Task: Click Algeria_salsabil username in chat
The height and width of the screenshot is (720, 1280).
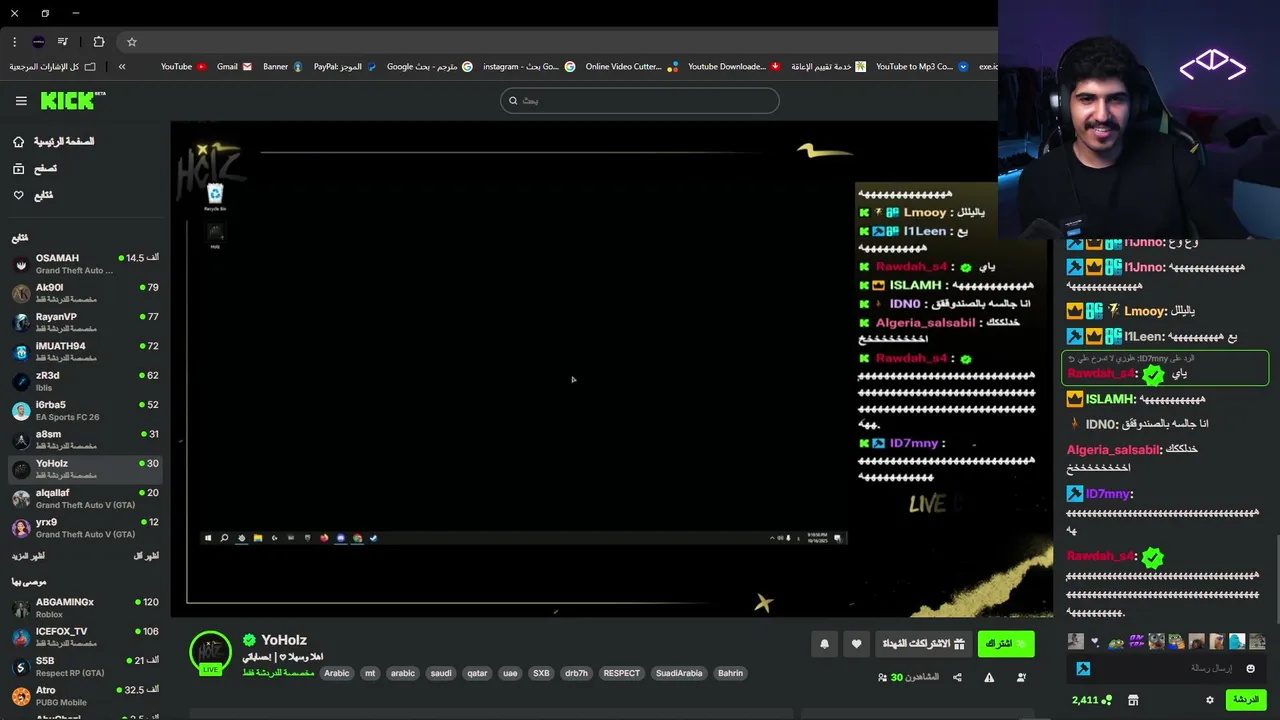Action: [1113, 450]
